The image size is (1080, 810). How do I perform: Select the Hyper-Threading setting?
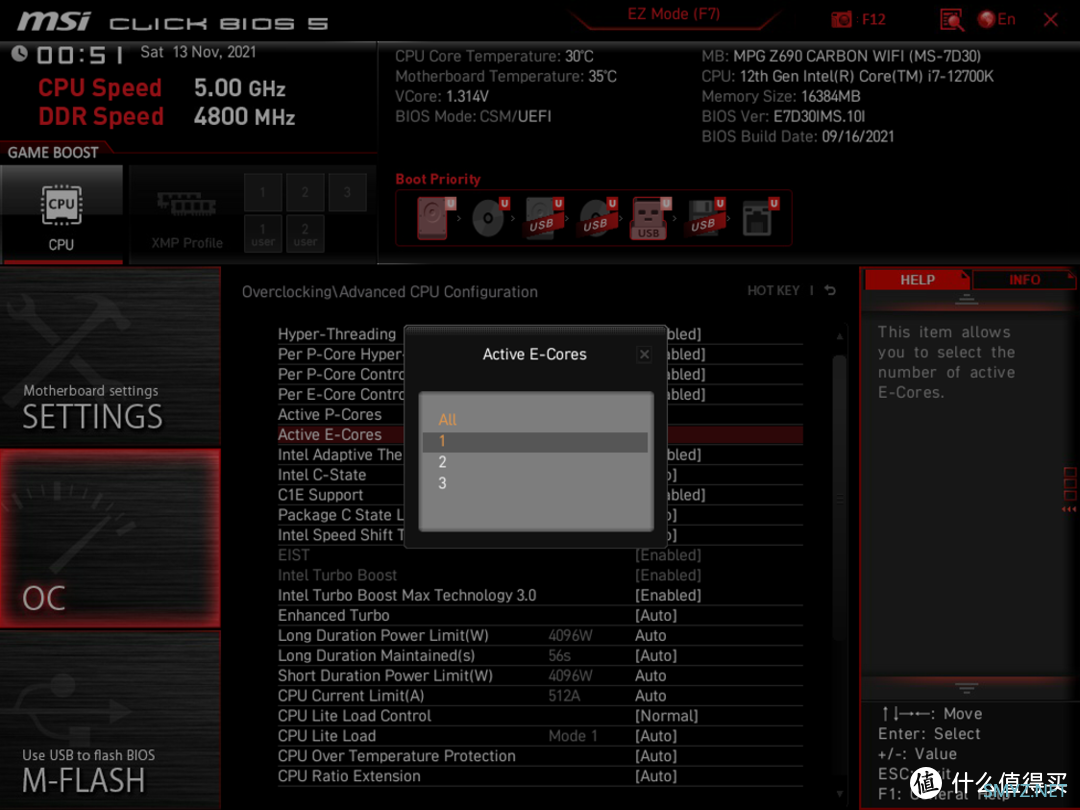[x=337, y=334]
